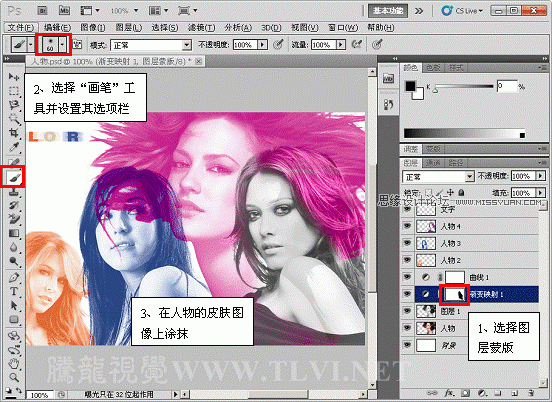Screen dimensions: 552x402
Task: Create a new layer icon
Action: click(514, 392)
